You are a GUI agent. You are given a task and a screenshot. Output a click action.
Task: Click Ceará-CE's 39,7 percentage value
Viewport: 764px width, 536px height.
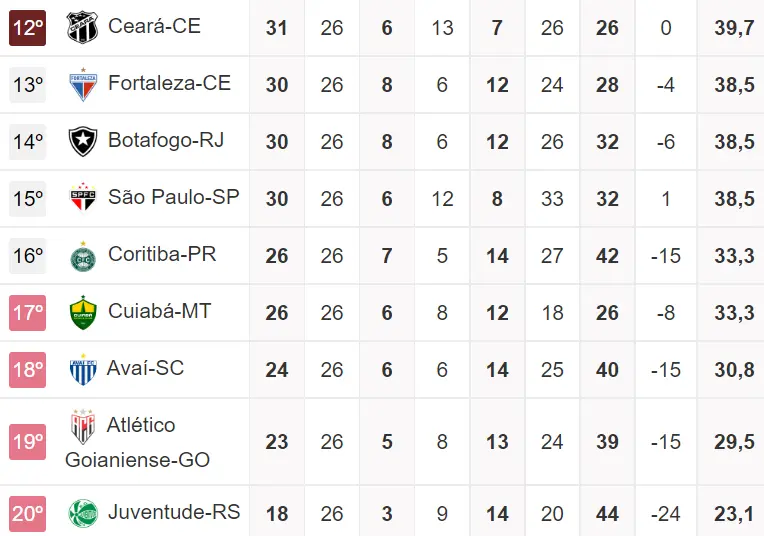click(x=734, y=28)
